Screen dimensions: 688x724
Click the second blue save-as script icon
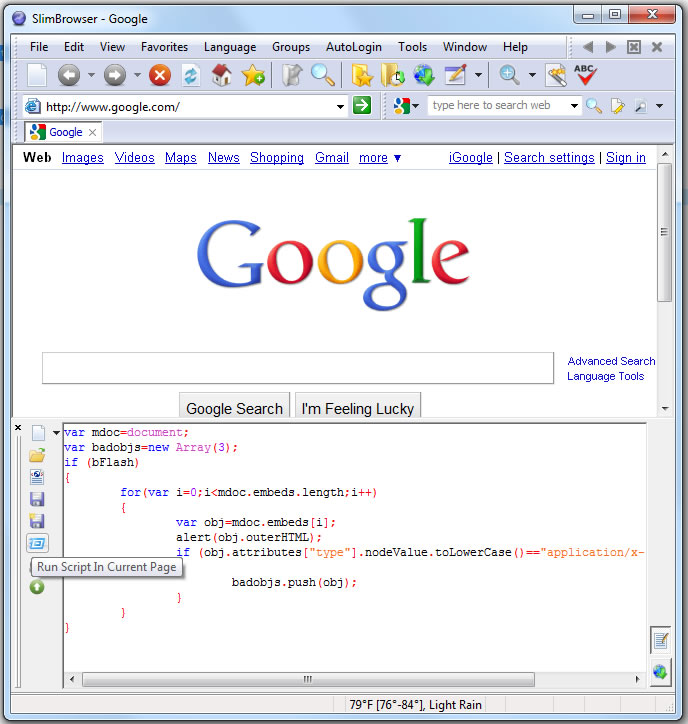37,521
